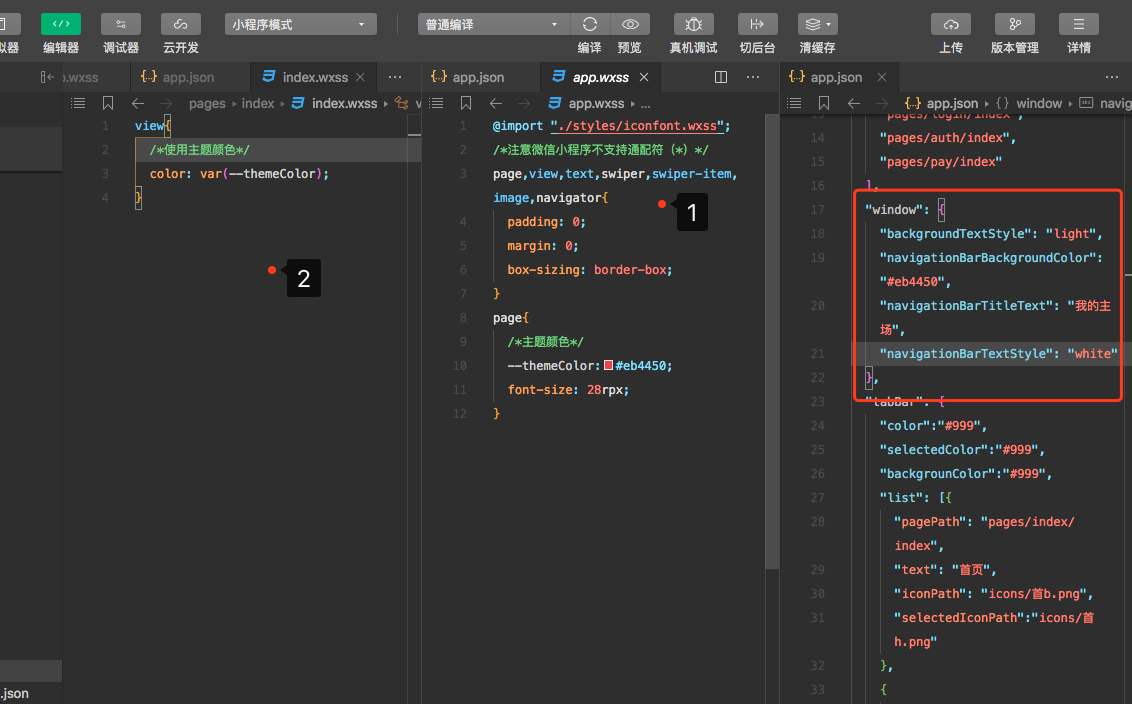
Task: Click the 预览 preview eye icon
Action: tap(630, 24)
